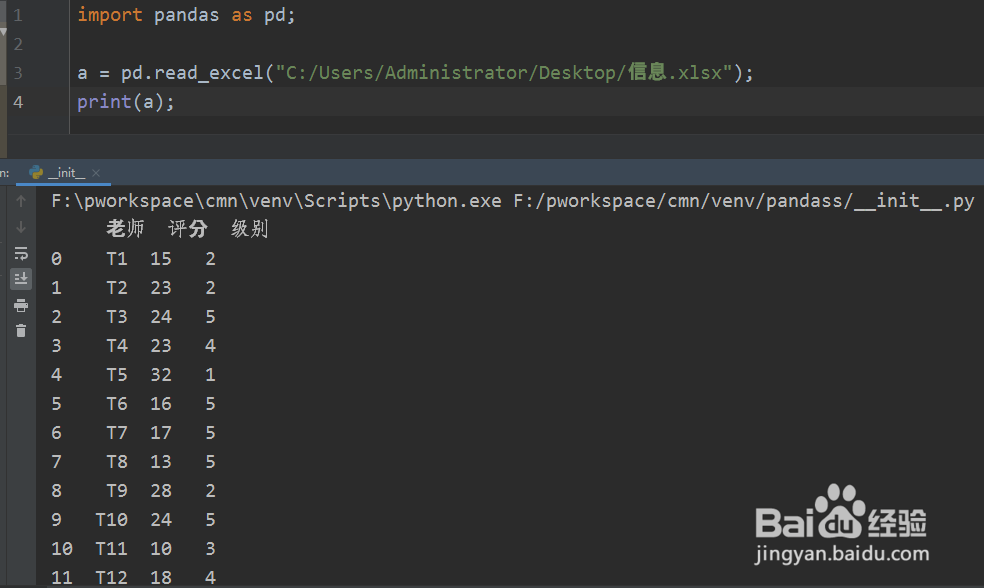Click the jingyan.baidu.com watermark link
Screen dimensions: 984x588
pos(842,553)
